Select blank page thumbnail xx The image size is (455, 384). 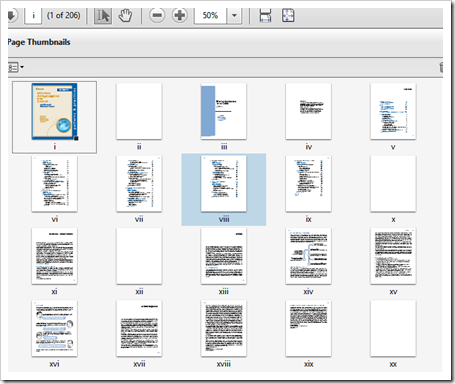(393, 328)
